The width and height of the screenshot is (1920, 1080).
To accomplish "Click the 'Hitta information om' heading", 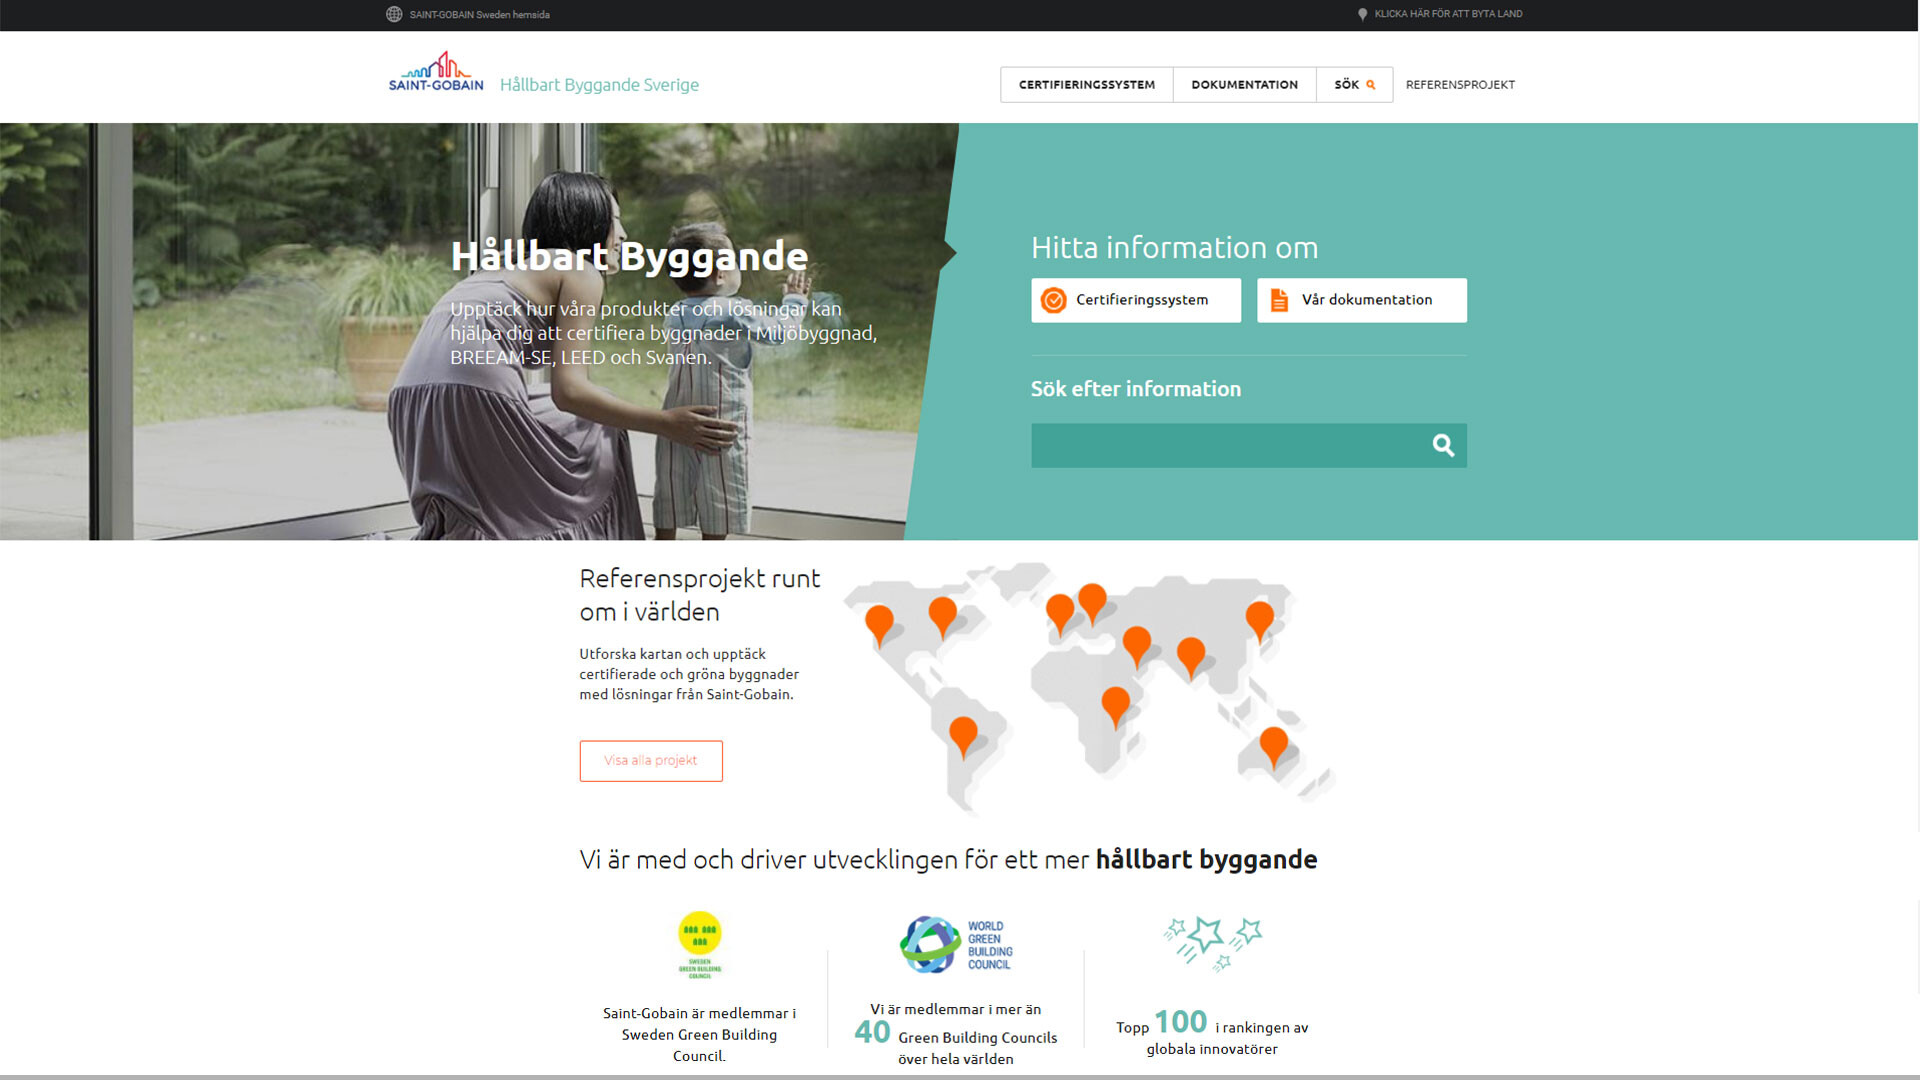I will pos(1175,248).
